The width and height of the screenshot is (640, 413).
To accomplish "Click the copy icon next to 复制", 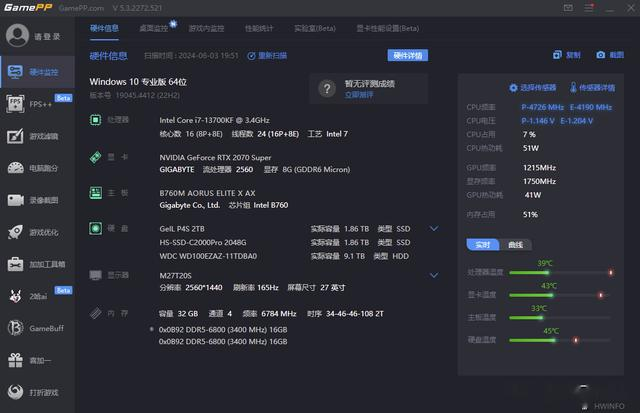I will click(557, 55).
